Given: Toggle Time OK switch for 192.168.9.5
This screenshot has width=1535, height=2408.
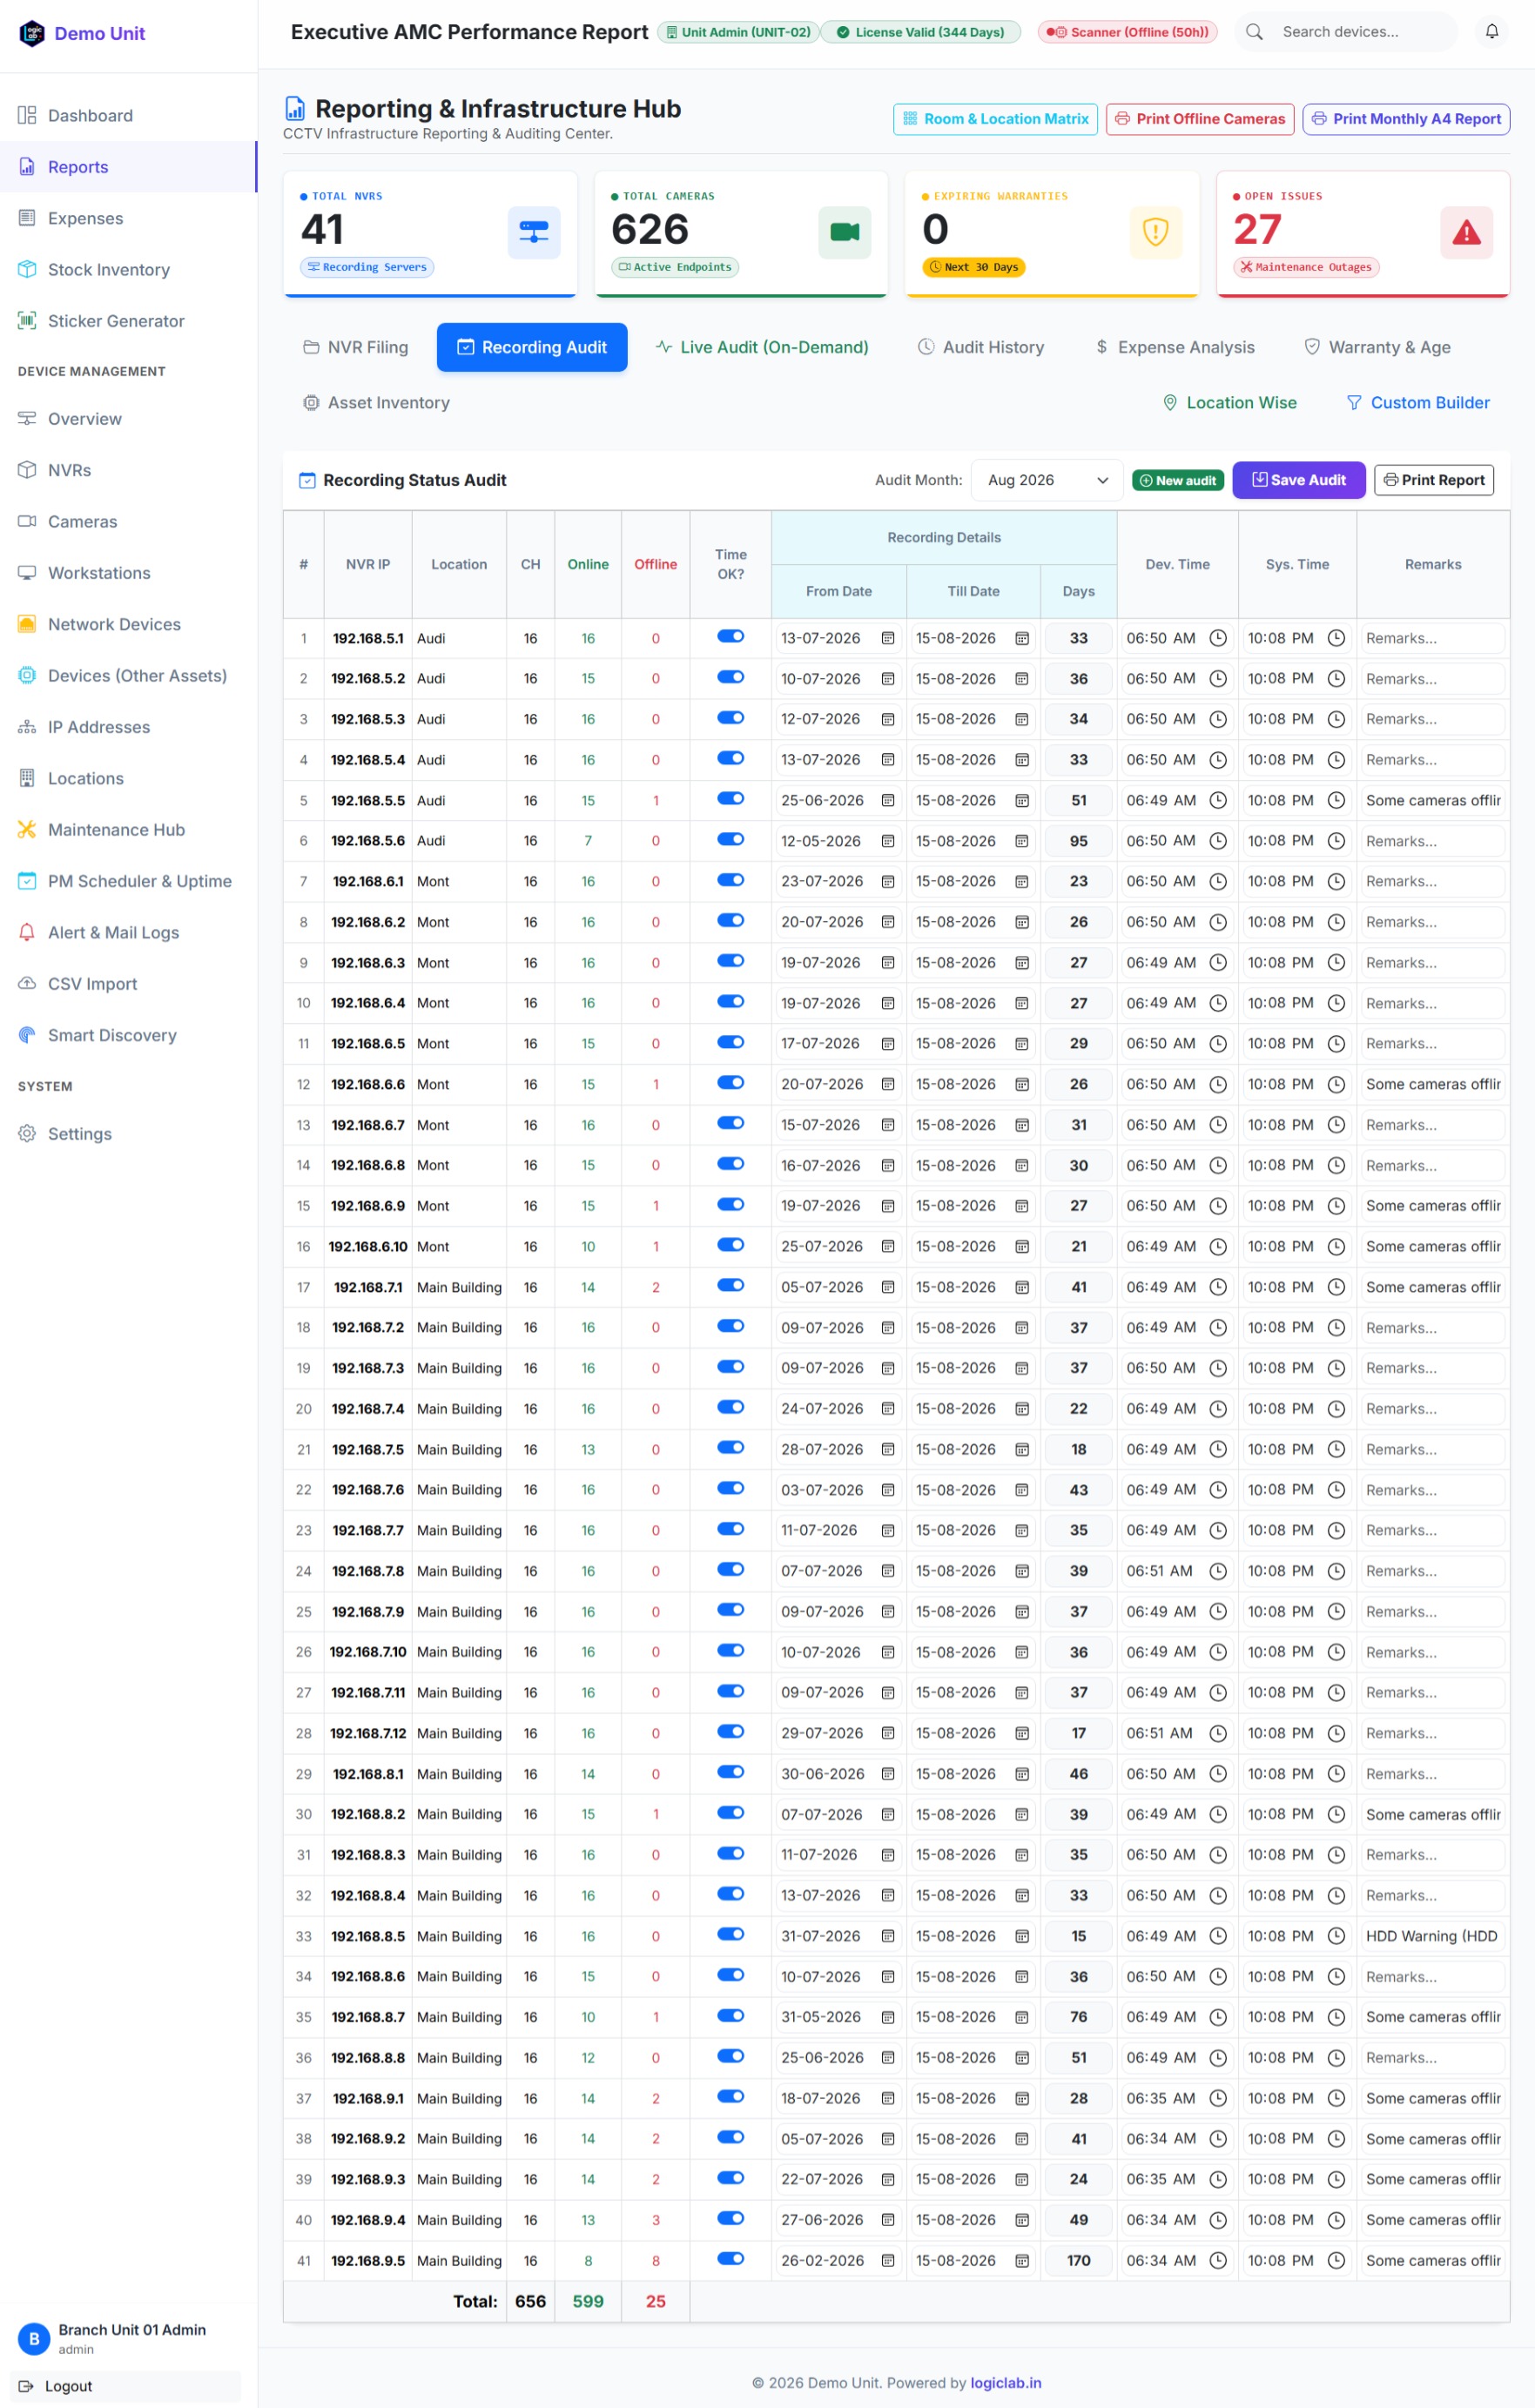Looking at the screenshot, I should 731,2258.
